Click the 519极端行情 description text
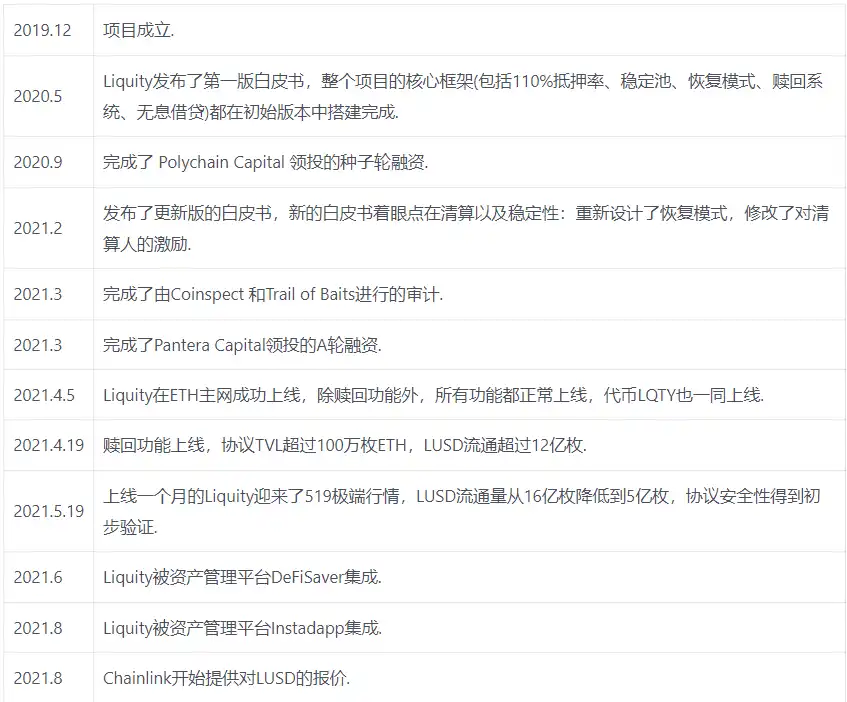 click(462, 511)
